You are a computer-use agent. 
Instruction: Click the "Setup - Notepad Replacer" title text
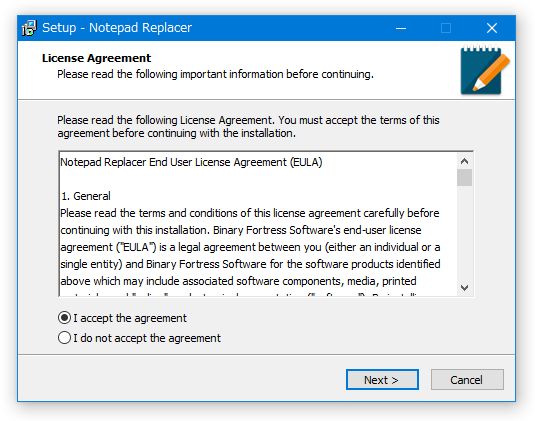pos(117,28)
